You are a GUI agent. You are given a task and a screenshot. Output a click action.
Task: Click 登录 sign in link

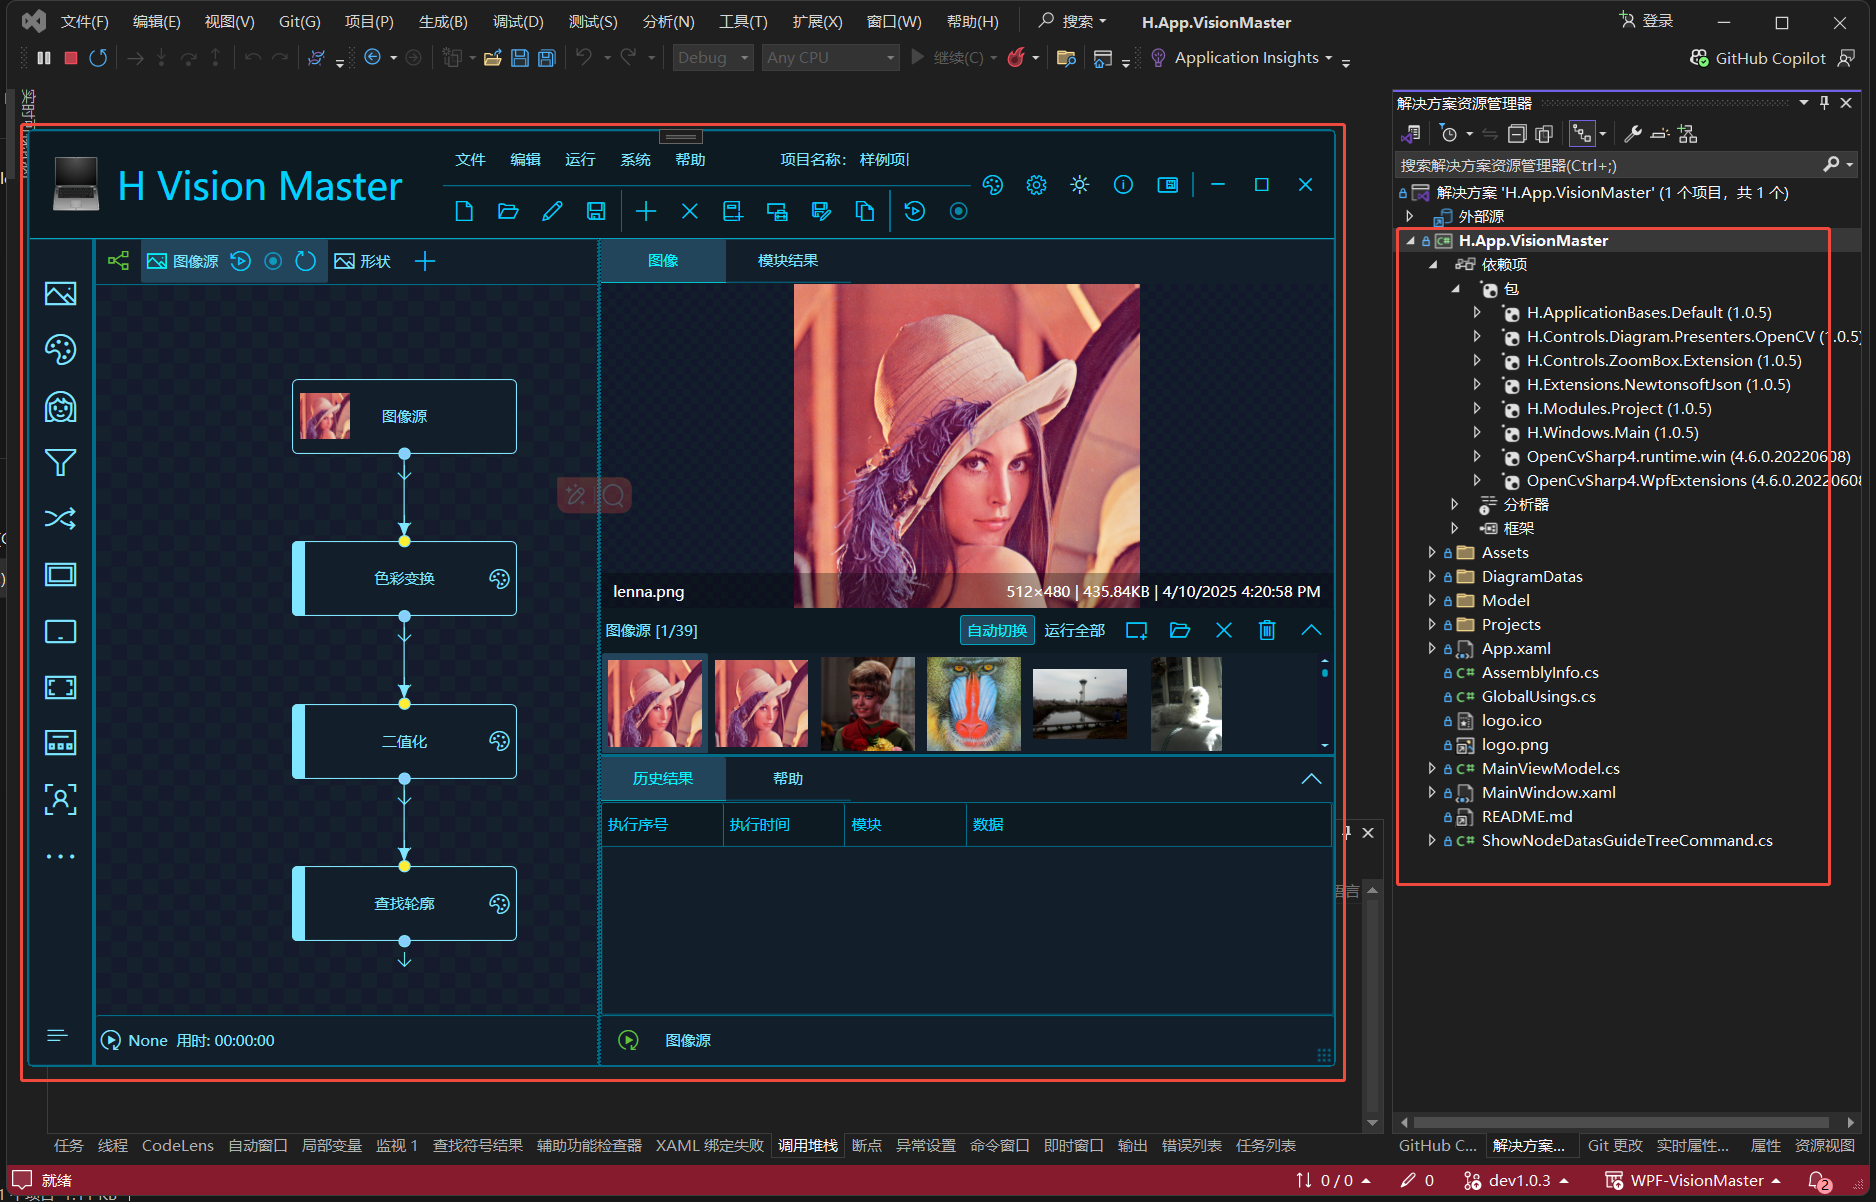1646,21
